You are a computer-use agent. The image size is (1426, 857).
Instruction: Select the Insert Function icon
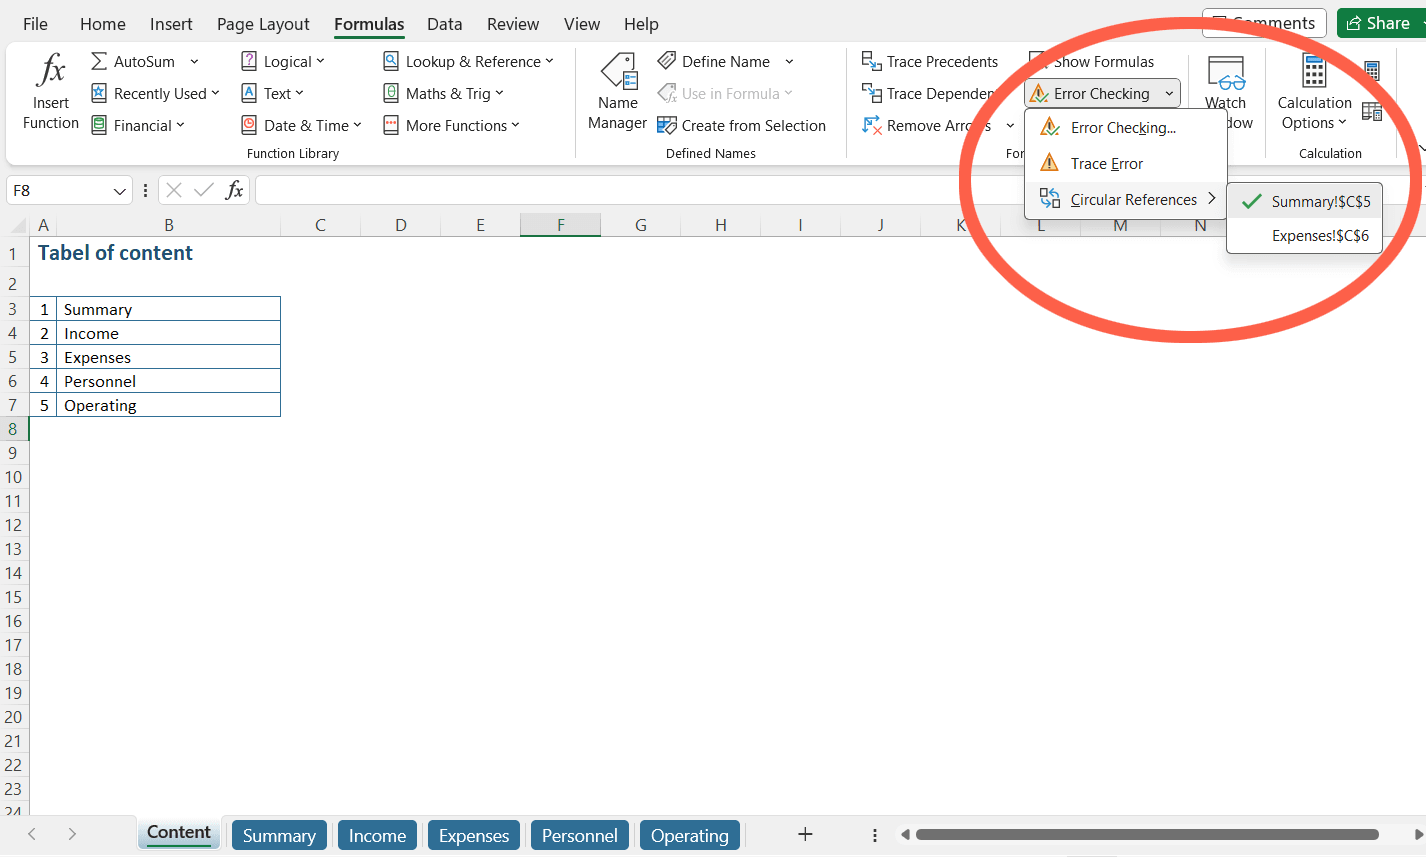click(50, 90)
